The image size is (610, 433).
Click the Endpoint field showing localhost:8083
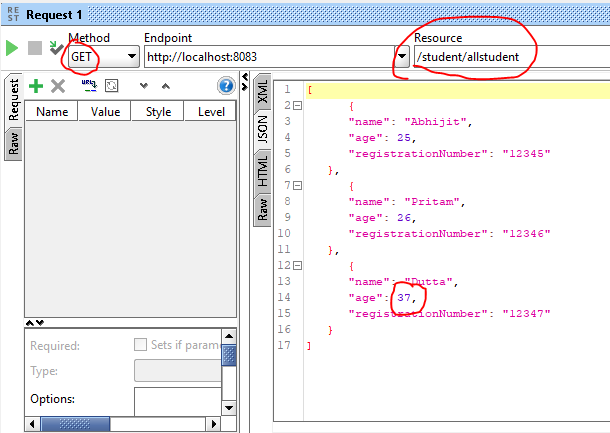point(269,57)
